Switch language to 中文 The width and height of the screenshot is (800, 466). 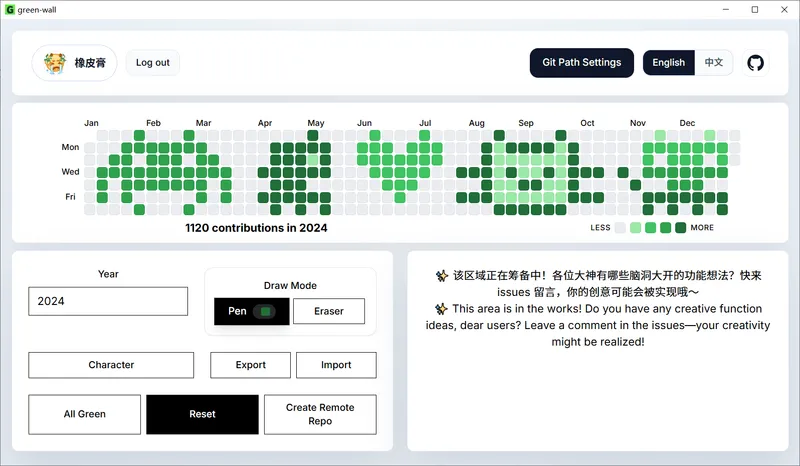(714, 63)
